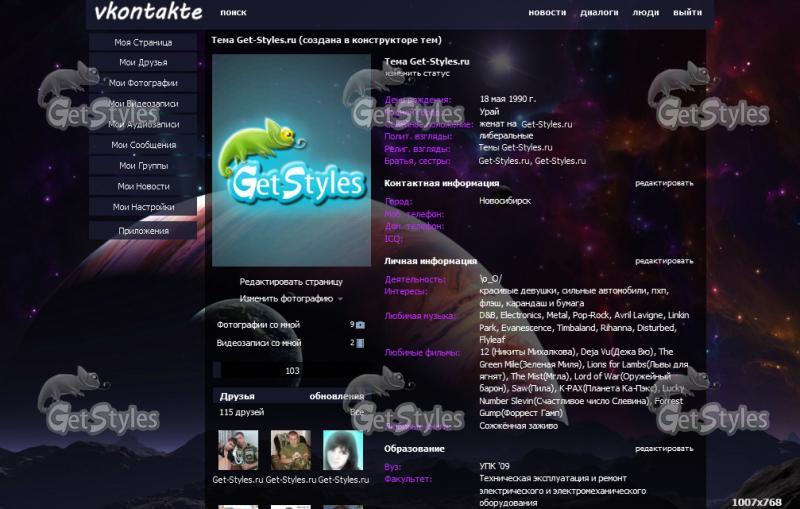Click the video icon next to 2

tap(360, 343)
